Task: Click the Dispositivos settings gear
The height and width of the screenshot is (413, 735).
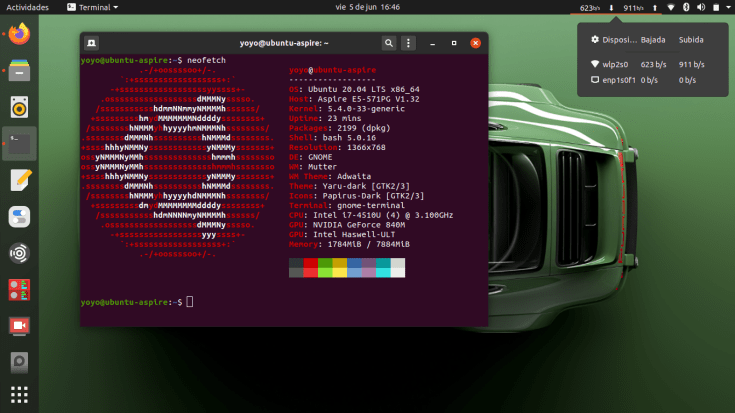Action: (595, 40)
